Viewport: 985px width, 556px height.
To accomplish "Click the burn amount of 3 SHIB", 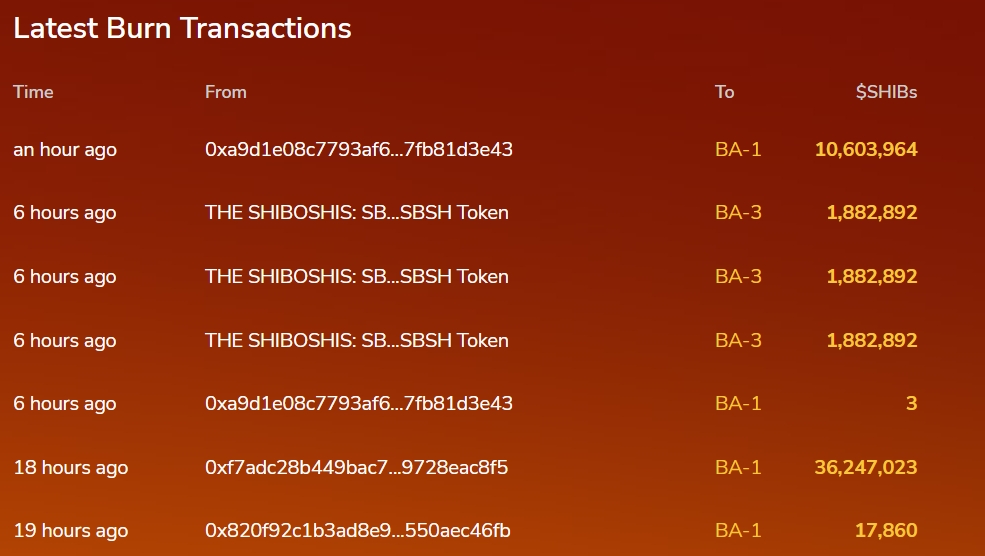I will [x=912, y=403].
